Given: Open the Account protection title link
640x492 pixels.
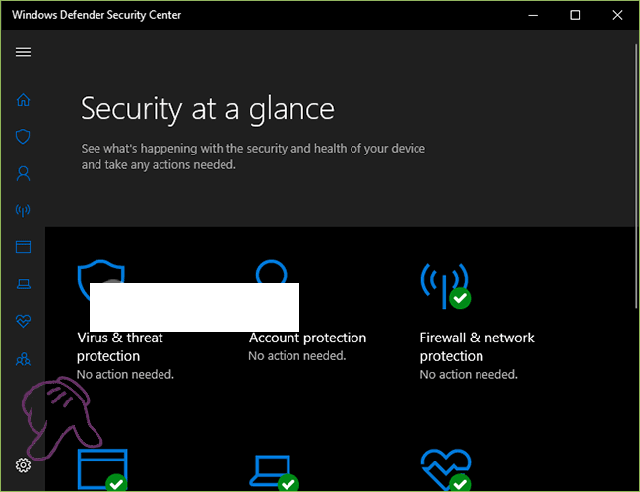Looking at the screenshot, I should click(x=307, y=338).
